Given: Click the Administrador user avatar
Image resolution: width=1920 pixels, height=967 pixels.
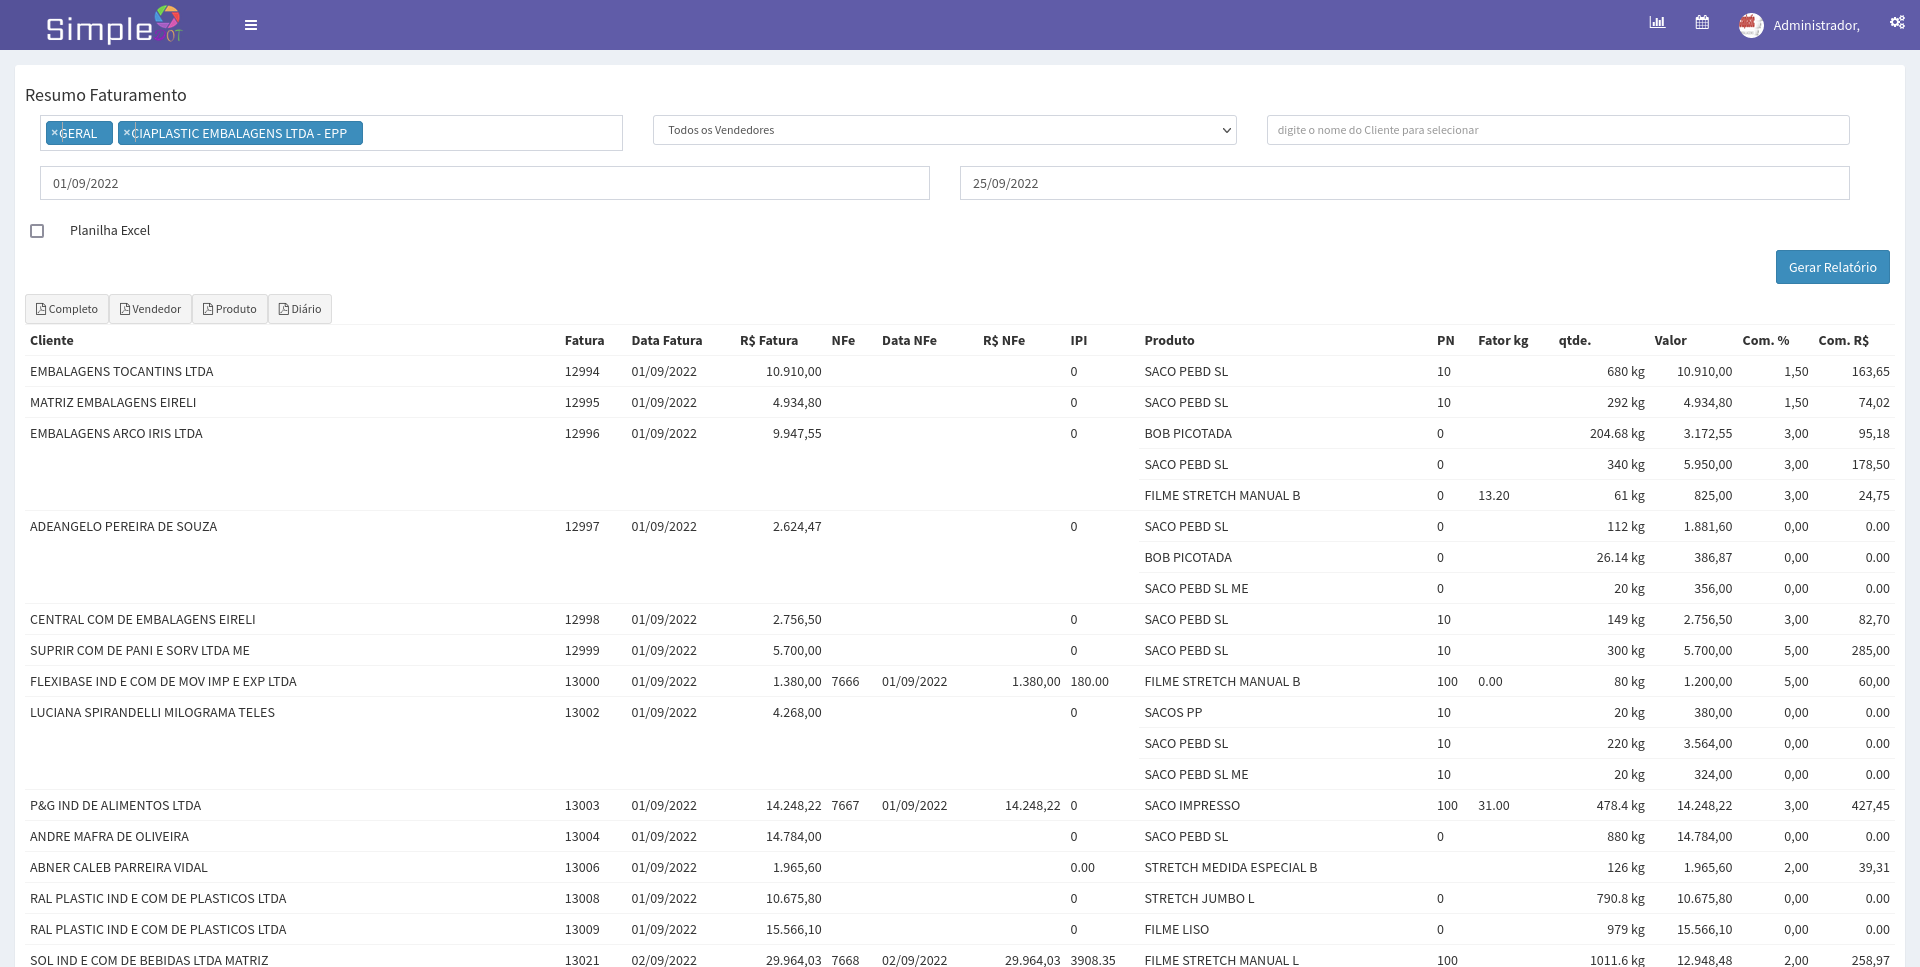Looking at the screenshot, I should coord(1751,25).
